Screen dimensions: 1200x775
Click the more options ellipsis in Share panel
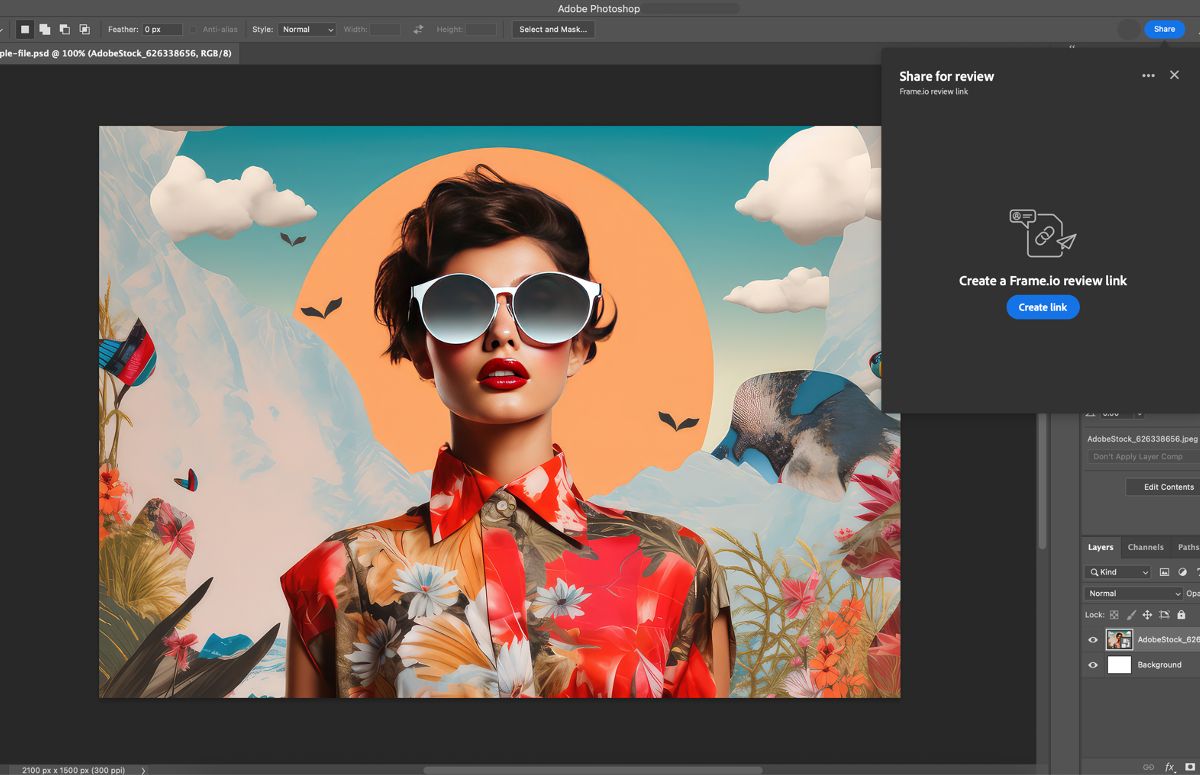[x=1148, y=74]
